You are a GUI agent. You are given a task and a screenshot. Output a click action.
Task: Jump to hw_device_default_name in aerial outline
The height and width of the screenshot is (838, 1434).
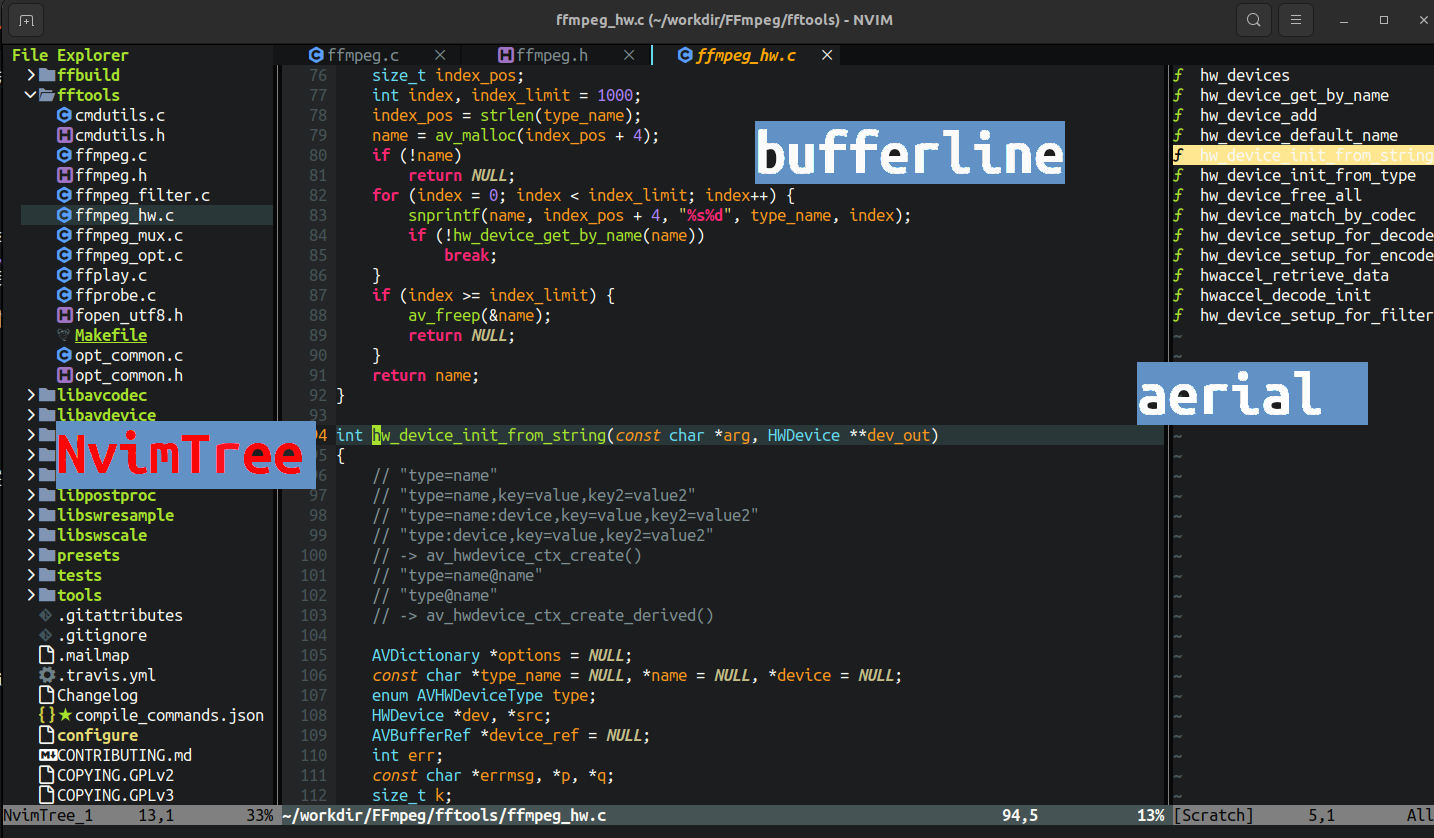(1299, 135)
